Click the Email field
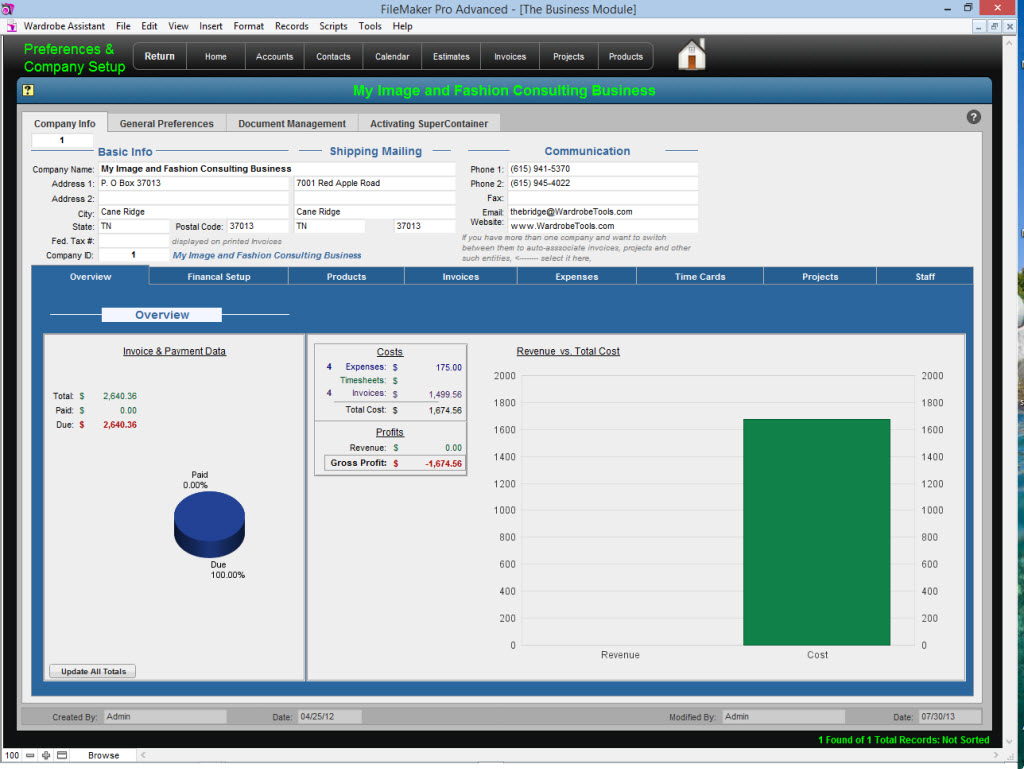This screenshot has height=769, width=1024. pyautogui.click(x=603, y=212)
